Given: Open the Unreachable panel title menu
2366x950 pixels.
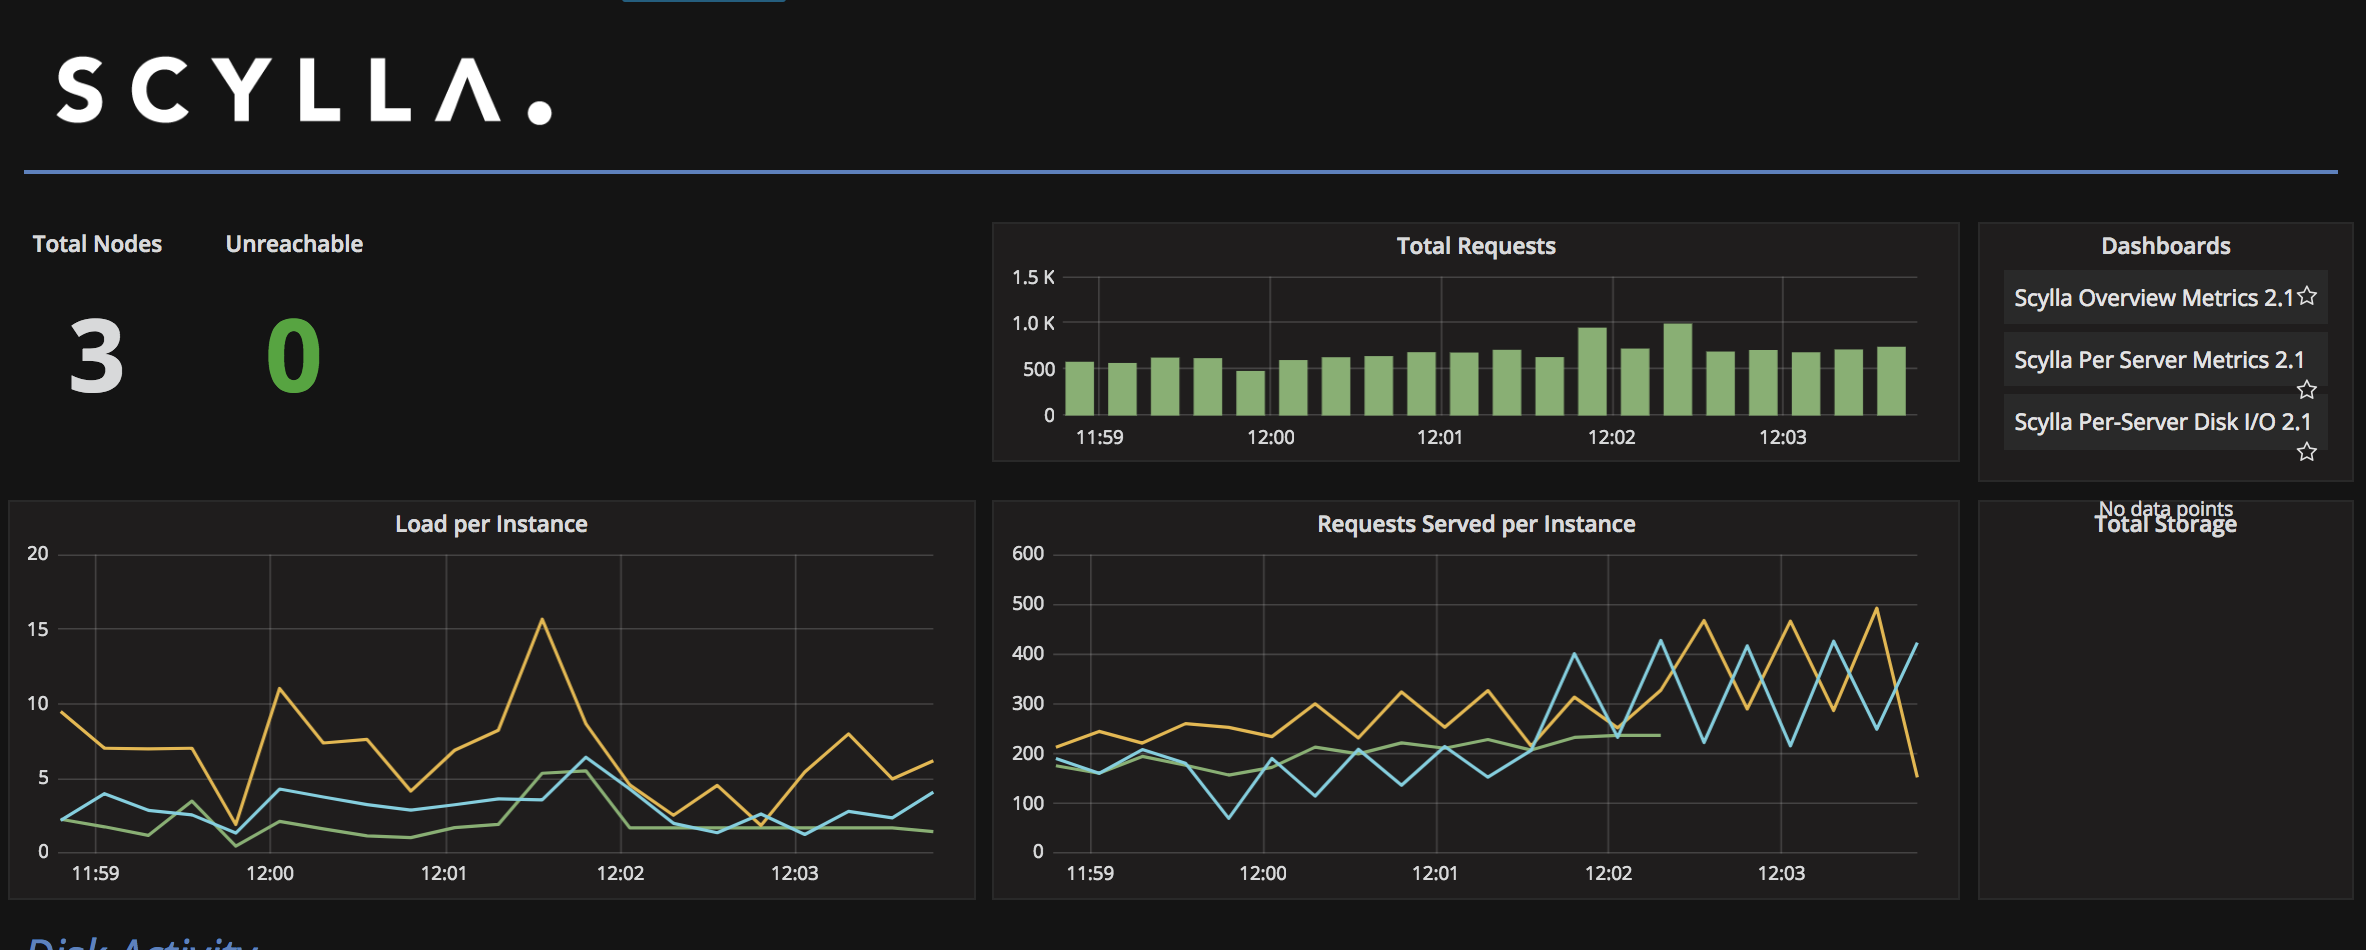Looking at the screenshot, I should [294, 244].
